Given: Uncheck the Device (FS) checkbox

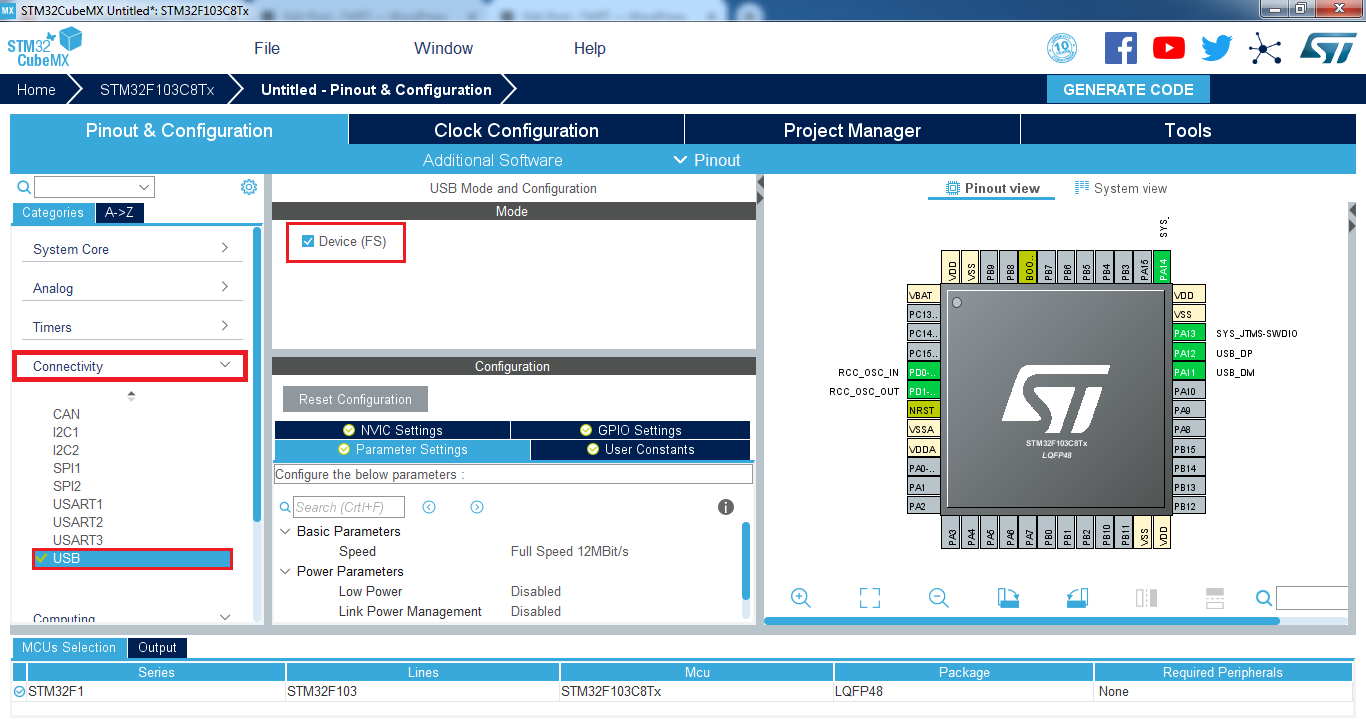Looking at the screenshot, I should tap(308, 241).
